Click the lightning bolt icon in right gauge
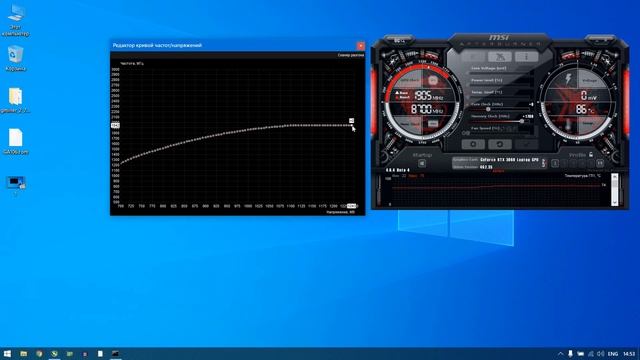The image size is (640, 360). (x=568, y=79)
